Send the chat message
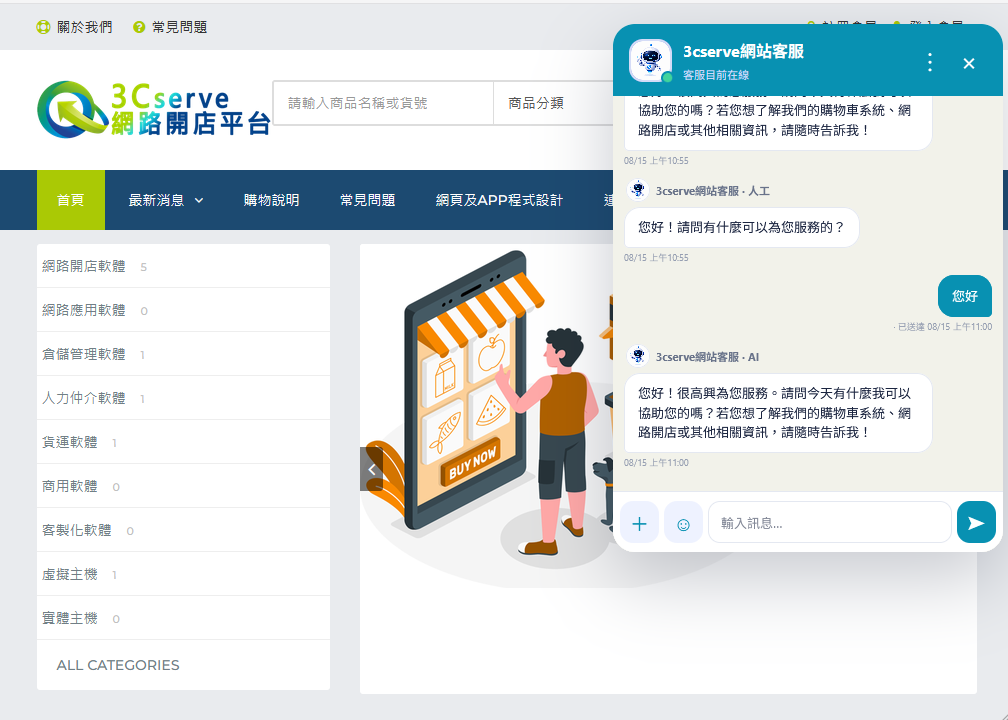The width and height of the screenshot is (1008, 720). coord(976,523)
